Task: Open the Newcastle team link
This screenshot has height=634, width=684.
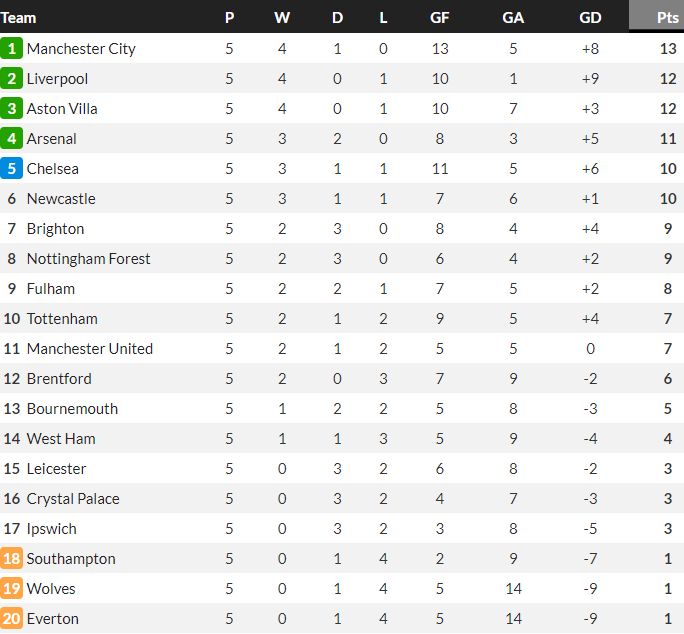Action: pyautogui.click(x=61, y=198)
